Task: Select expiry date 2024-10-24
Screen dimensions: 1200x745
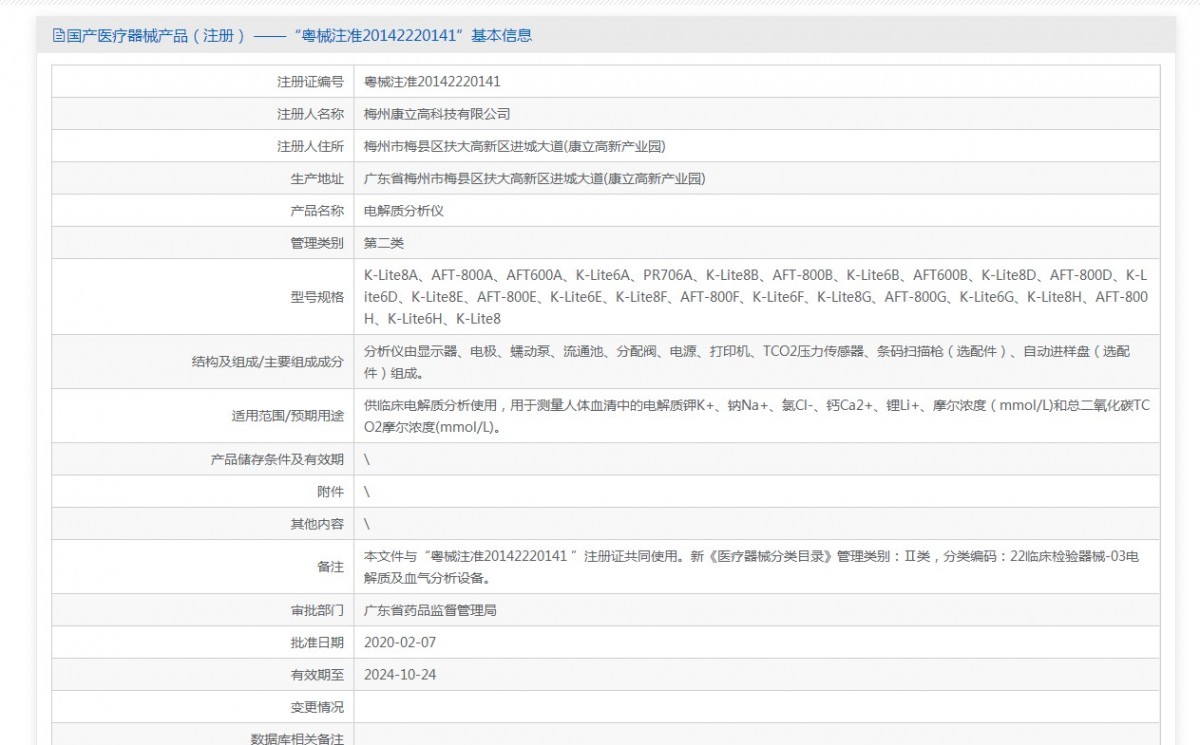Action: point(400,674)
